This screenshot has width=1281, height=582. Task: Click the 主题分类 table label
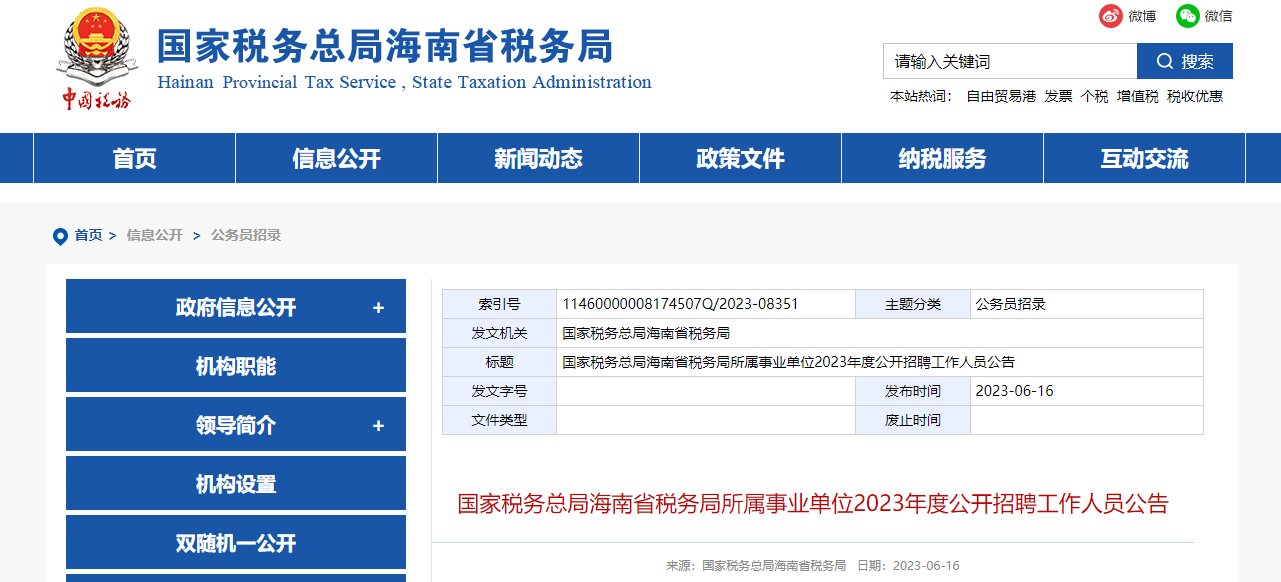[913, 304]
